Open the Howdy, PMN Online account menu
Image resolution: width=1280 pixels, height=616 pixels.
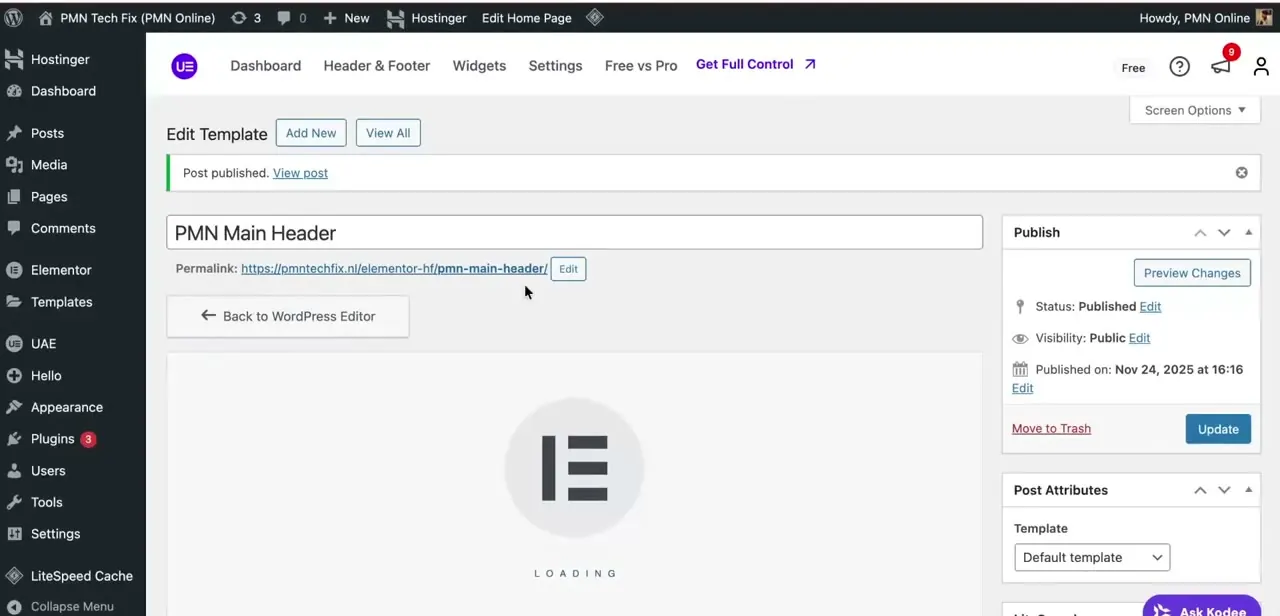click(x=1206, y=18)
